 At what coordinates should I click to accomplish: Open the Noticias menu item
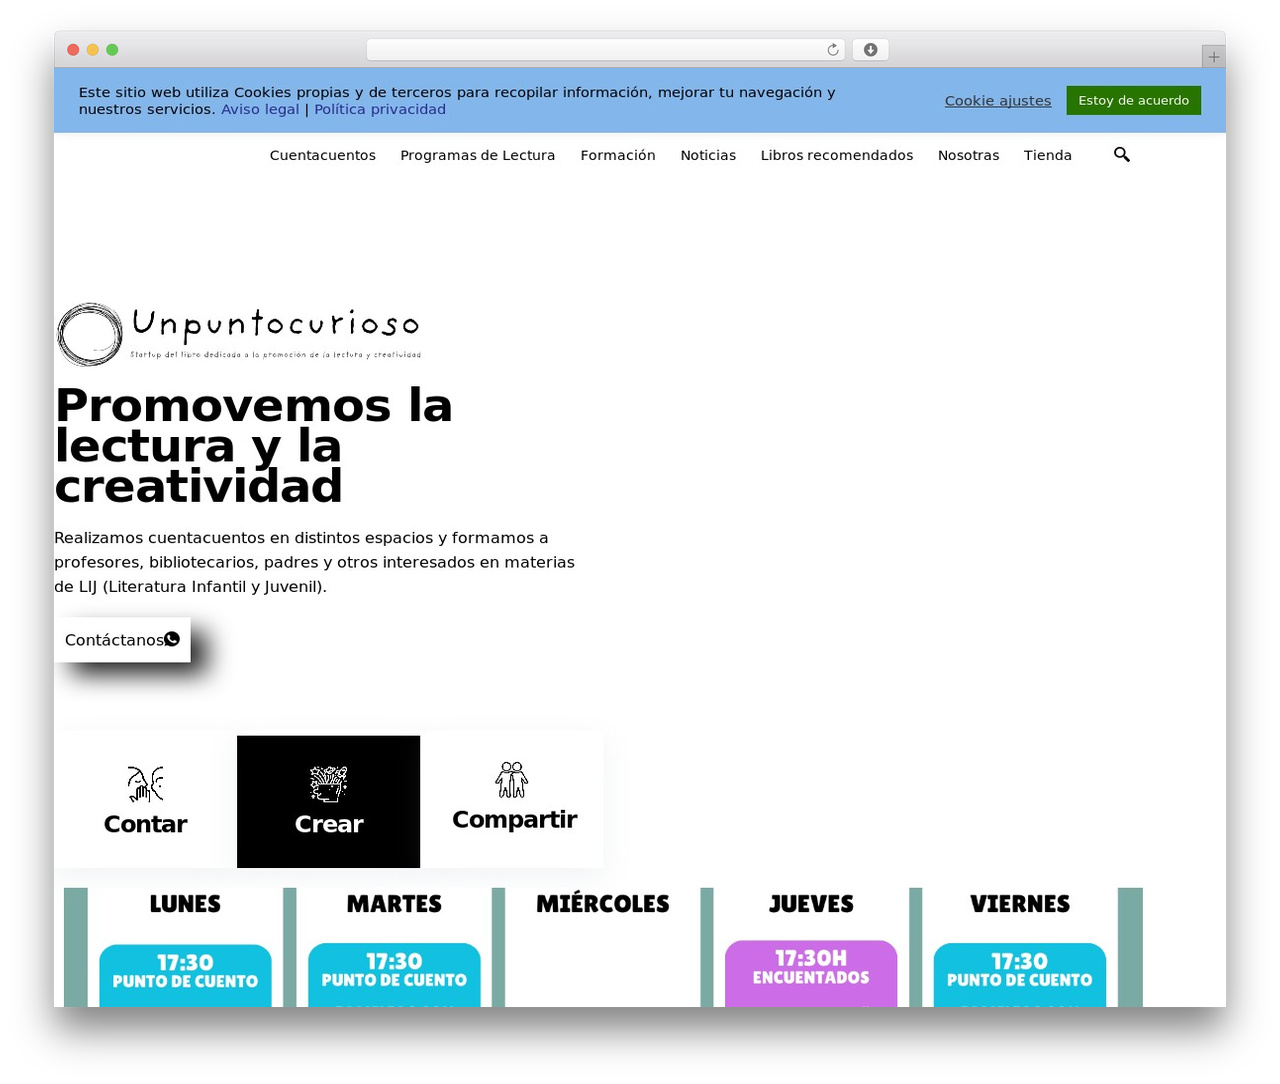[x=708, y=155]
